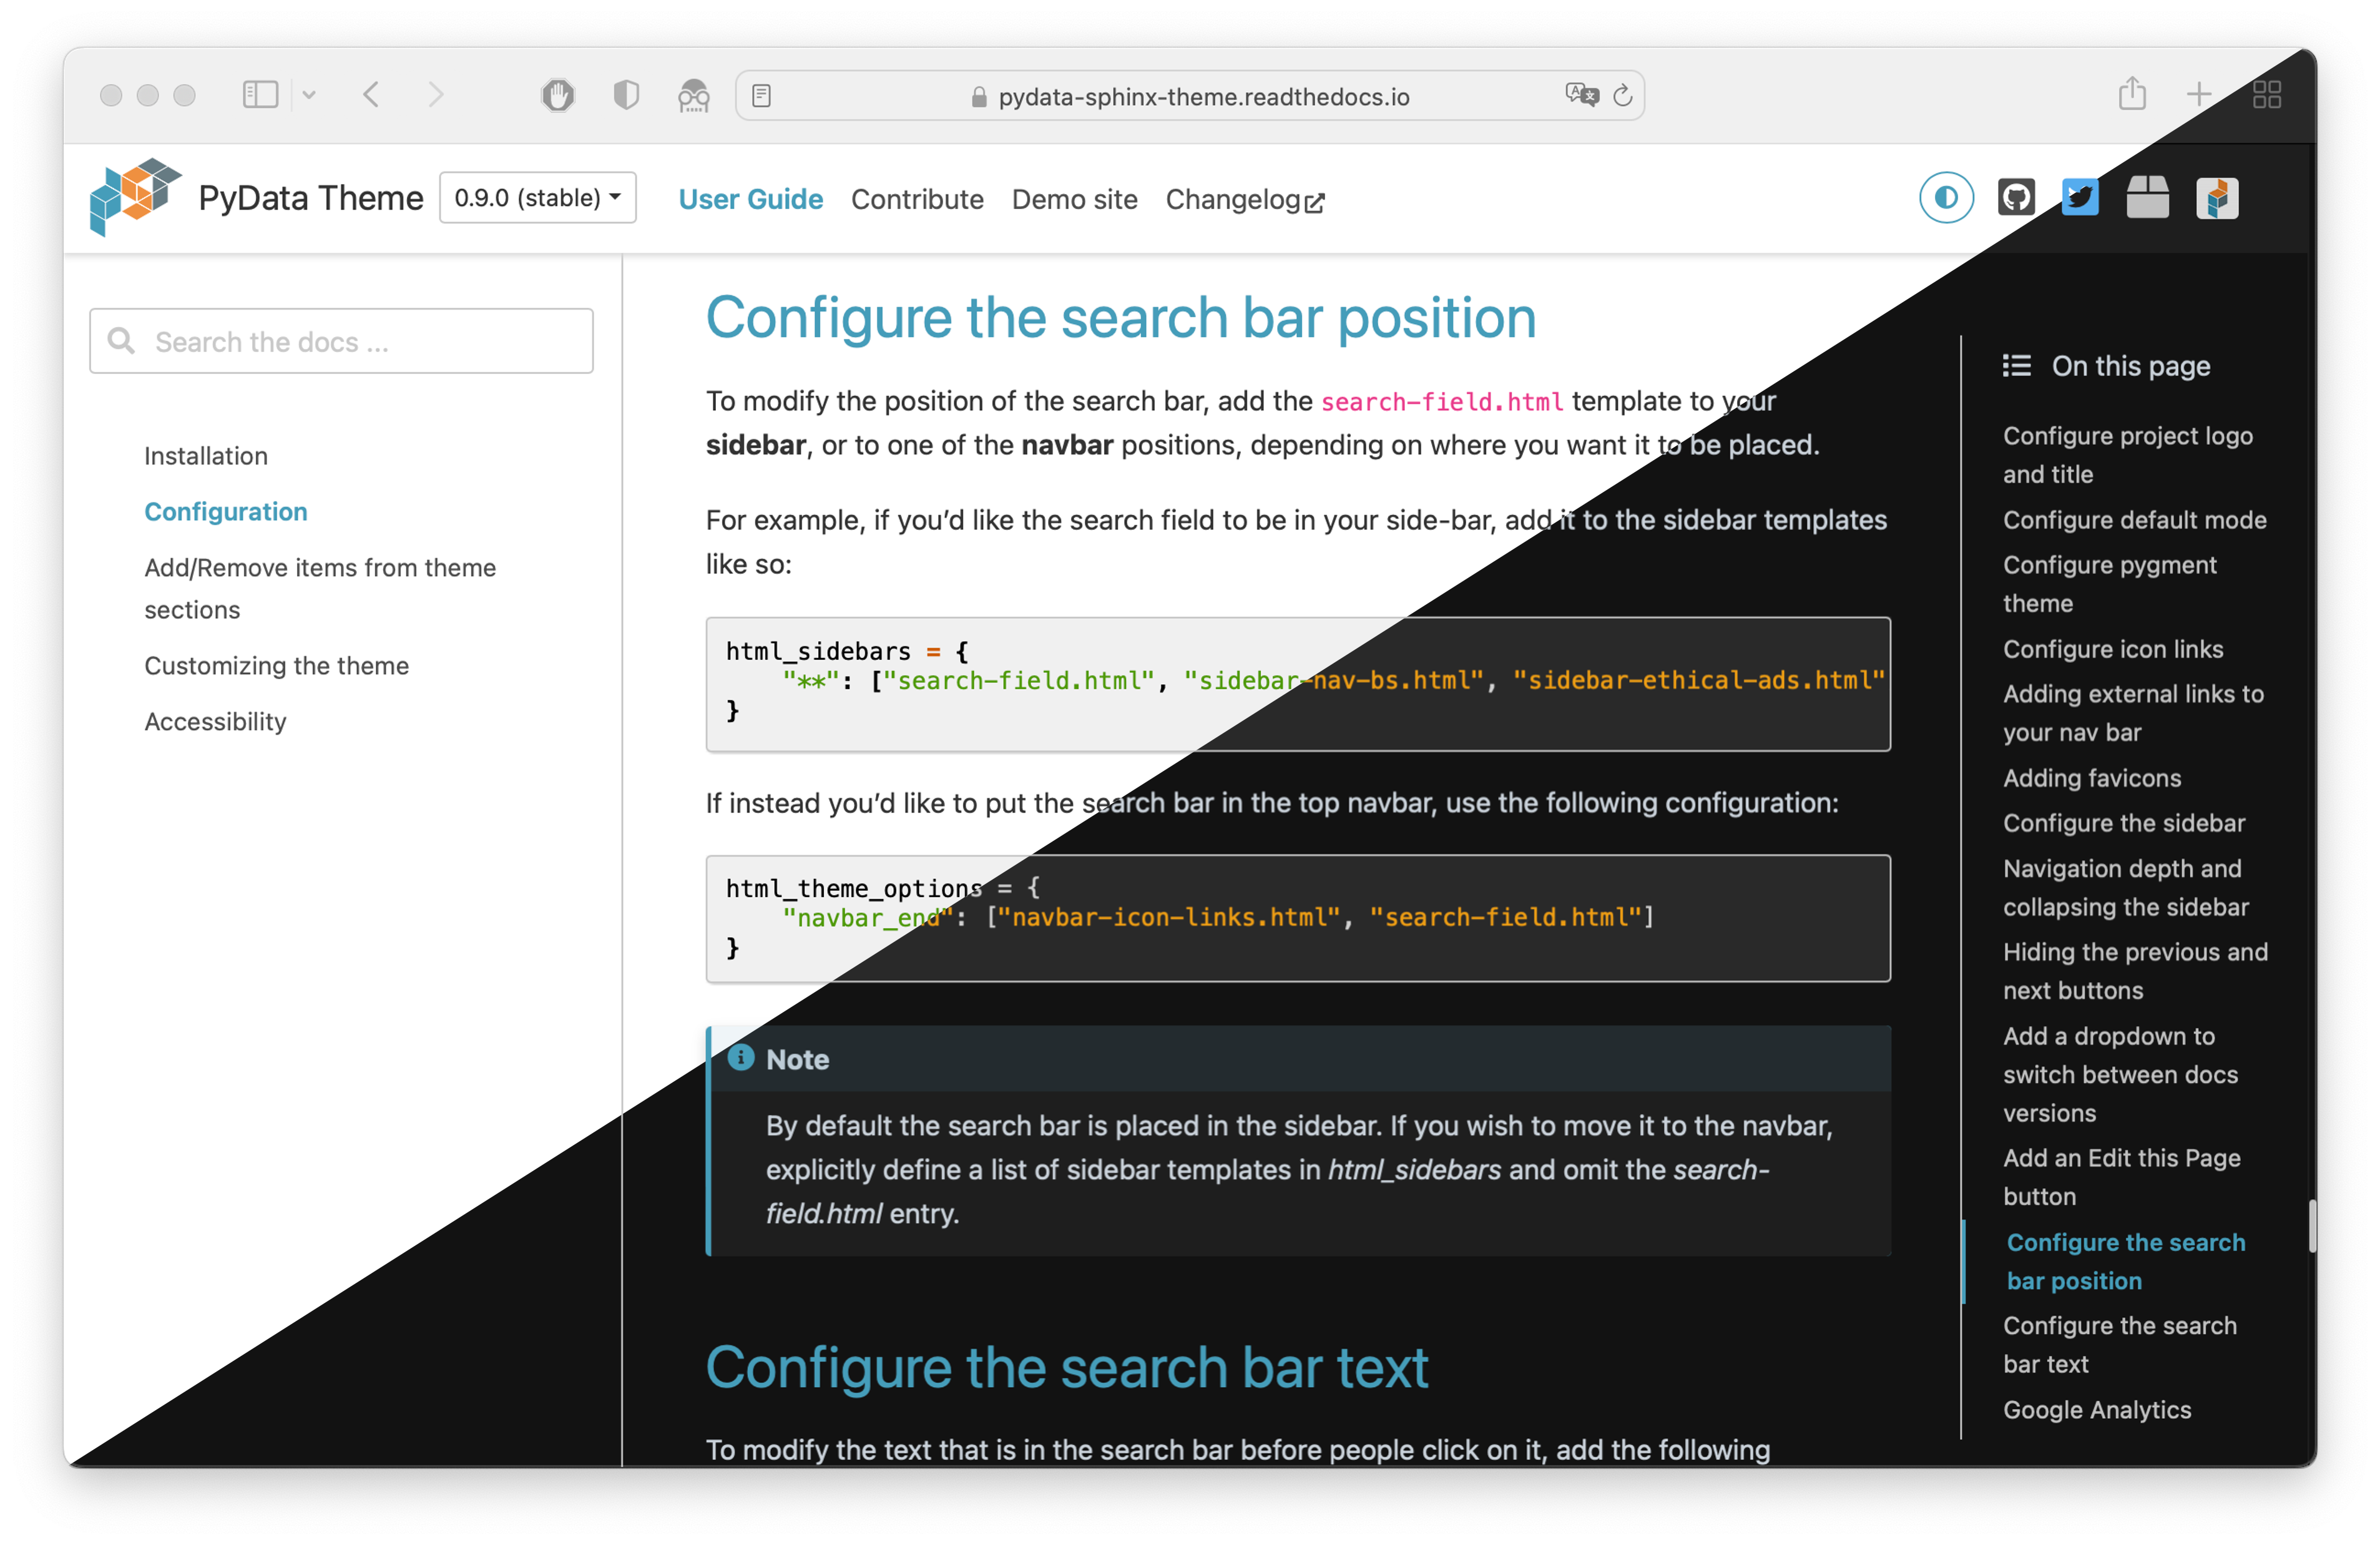2380x1545 pixels.
Task: Toggle the Safari sidebar button
Action: 260,95
